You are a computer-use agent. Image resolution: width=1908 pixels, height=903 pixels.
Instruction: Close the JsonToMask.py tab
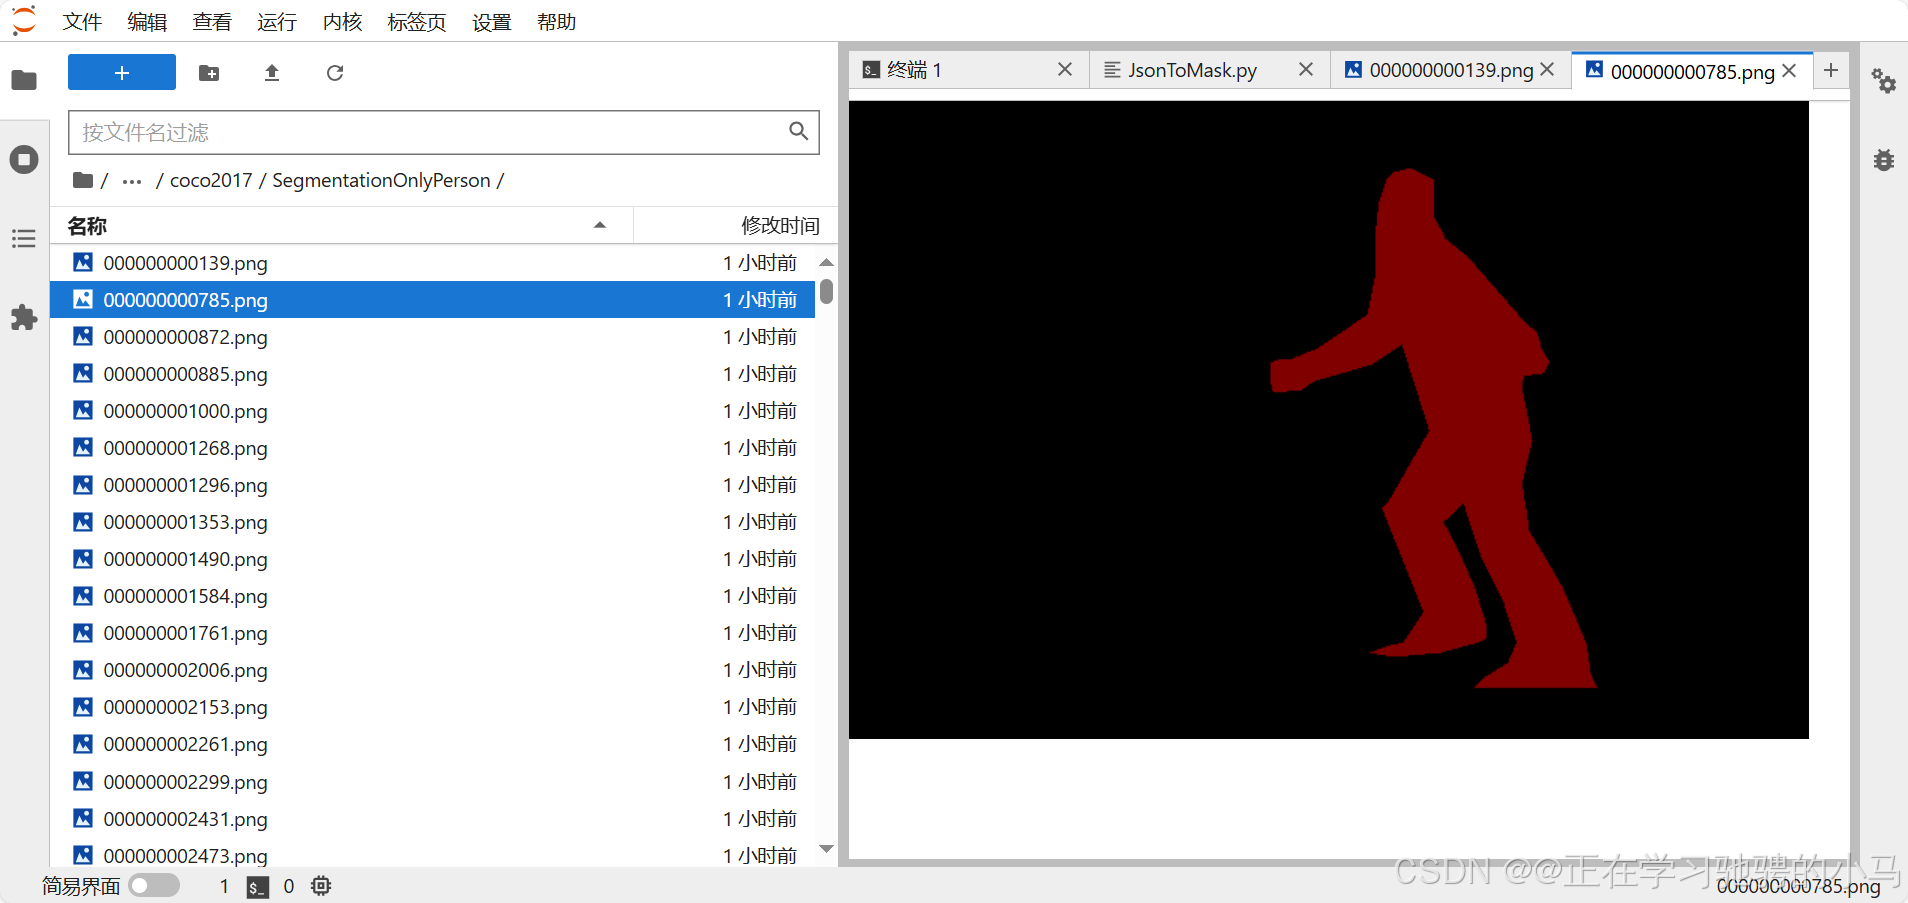coord(1306,69)
